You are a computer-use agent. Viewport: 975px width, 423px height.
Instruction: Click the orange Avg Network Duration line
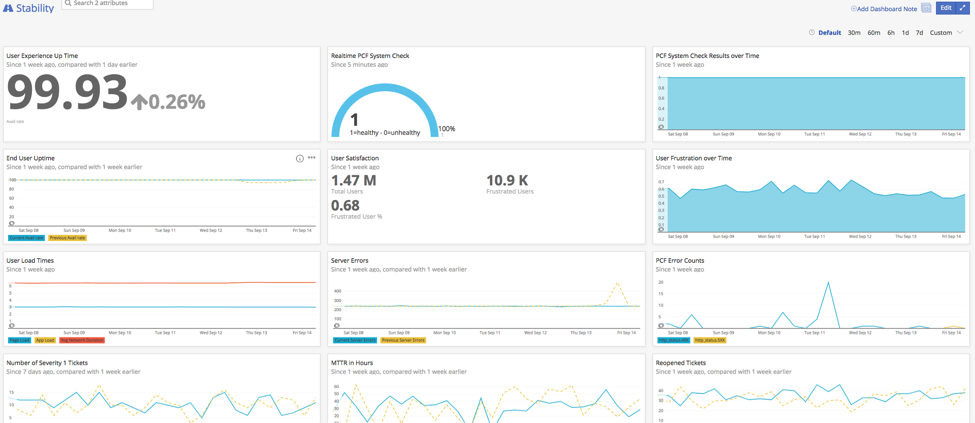pyautogui.click(x=164, y=283)
